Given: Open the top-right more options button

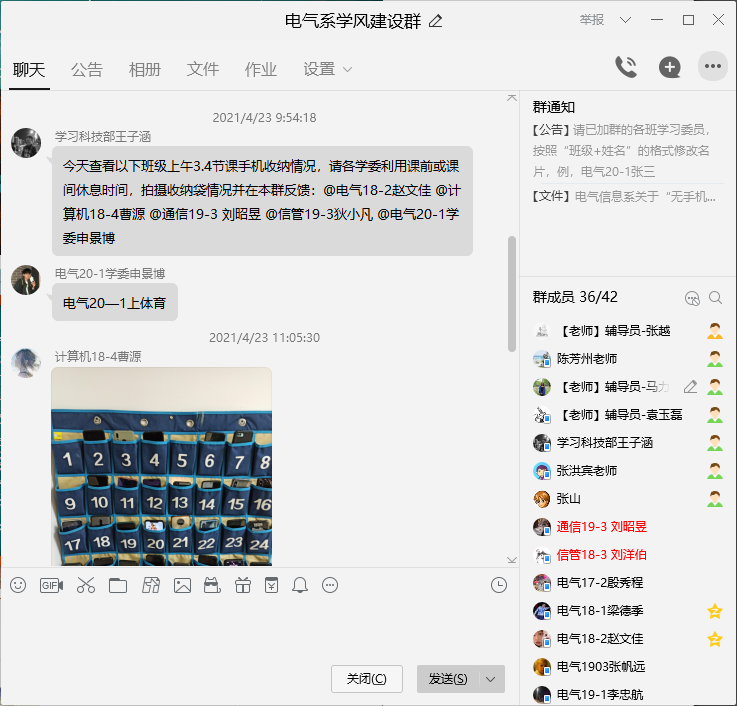Looking at the screenshot, I should [713, 66].
